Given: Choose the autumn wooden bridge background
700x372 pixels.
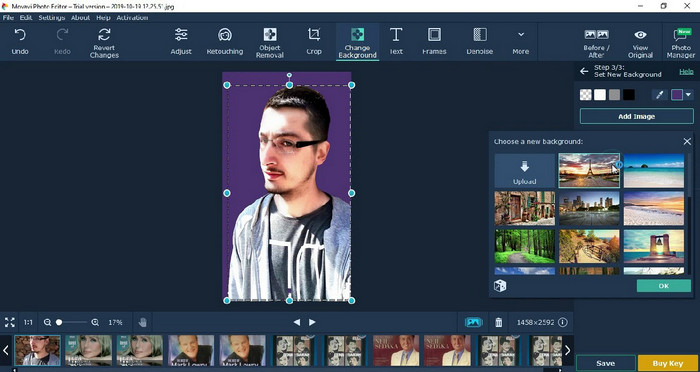Looking at the screenshot, I should coord(589,246).
